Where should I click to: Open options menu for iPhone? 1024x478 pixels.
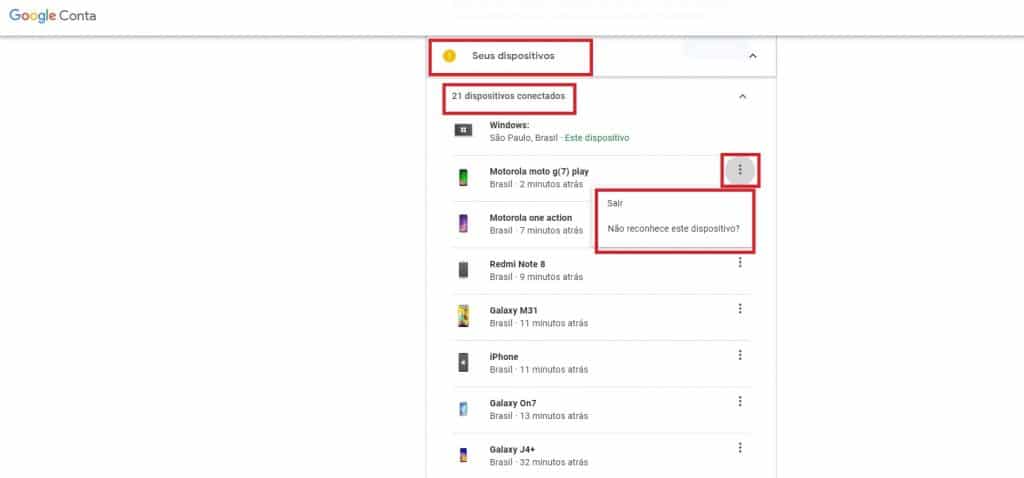pyautogui.click(x=740, y=355)
